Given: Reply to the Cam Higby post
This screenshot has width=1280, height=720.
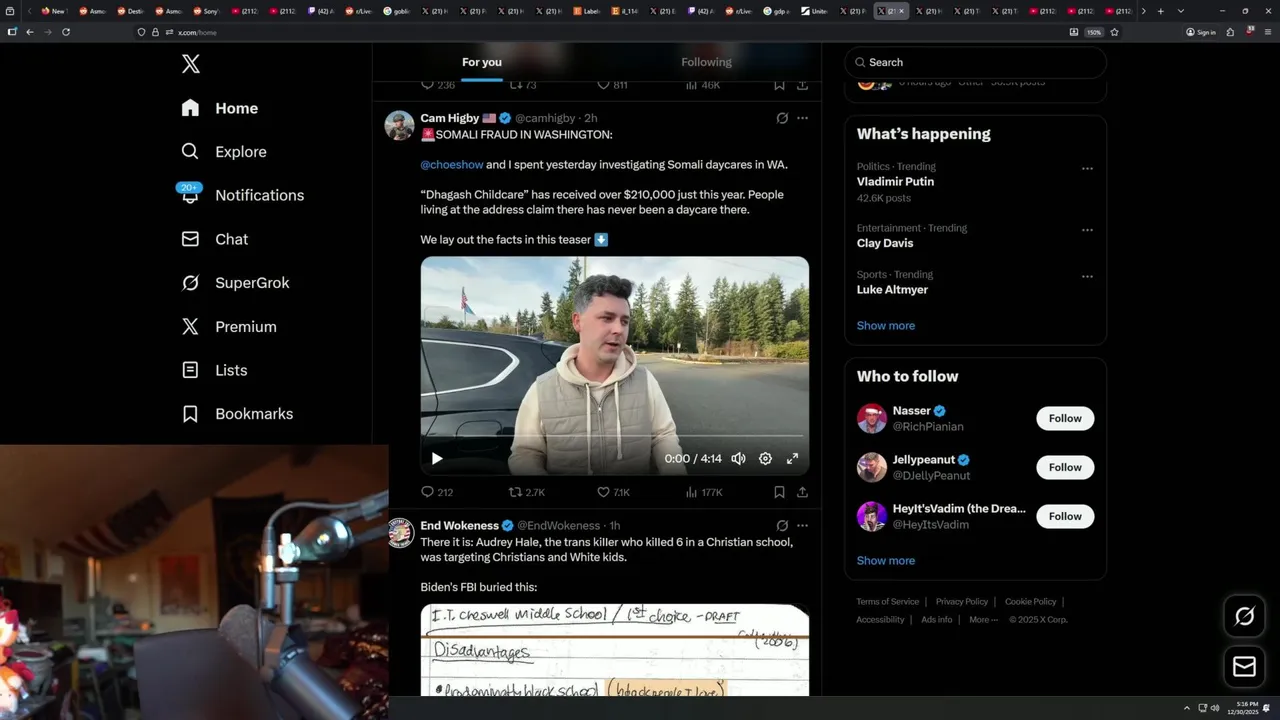Looking at the screenshot, I should coord(436,492).
